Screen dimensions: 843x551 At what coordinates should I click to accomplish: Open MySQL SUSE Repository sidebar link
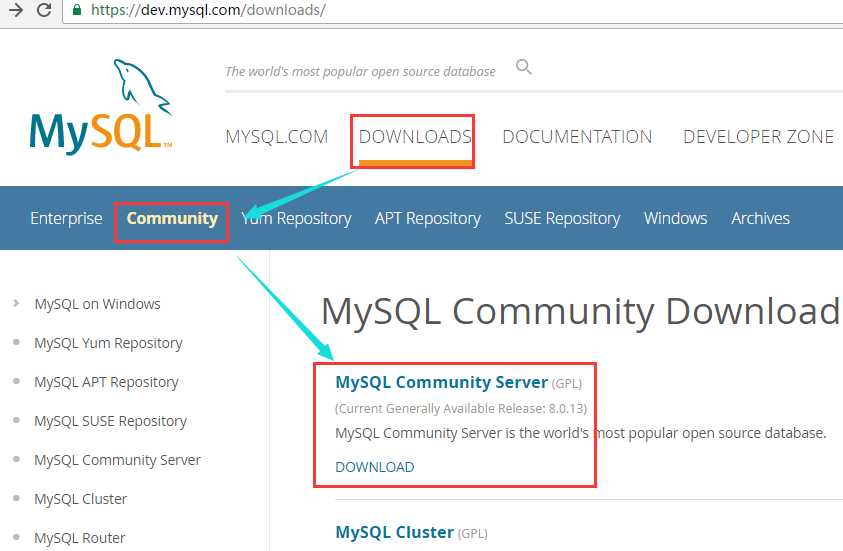[111, 421]
